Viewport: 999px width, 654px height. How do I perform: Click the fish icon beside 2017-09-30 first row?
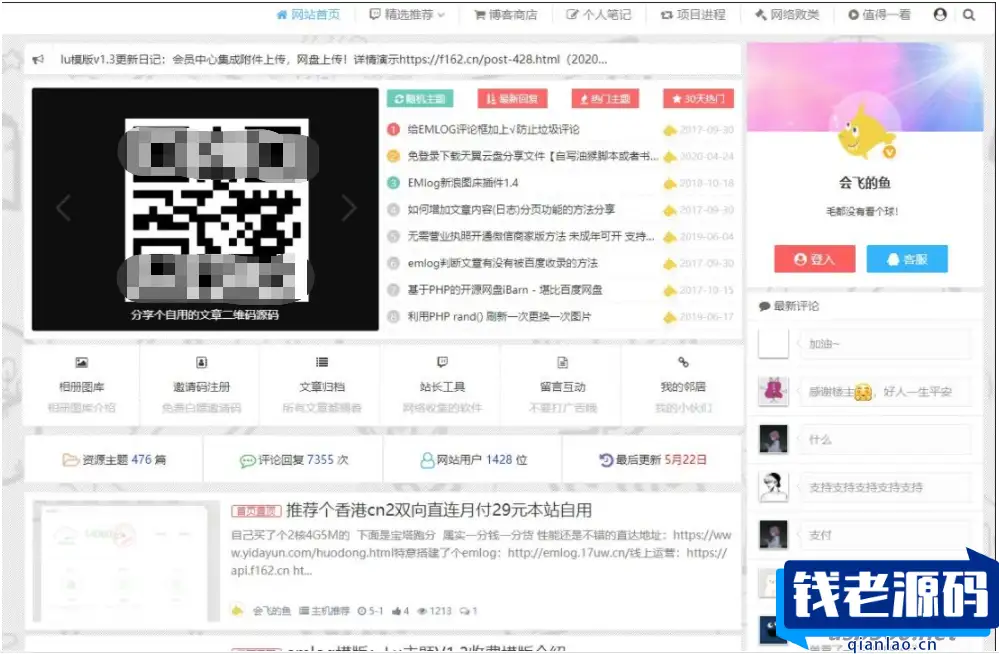point(670,130)
